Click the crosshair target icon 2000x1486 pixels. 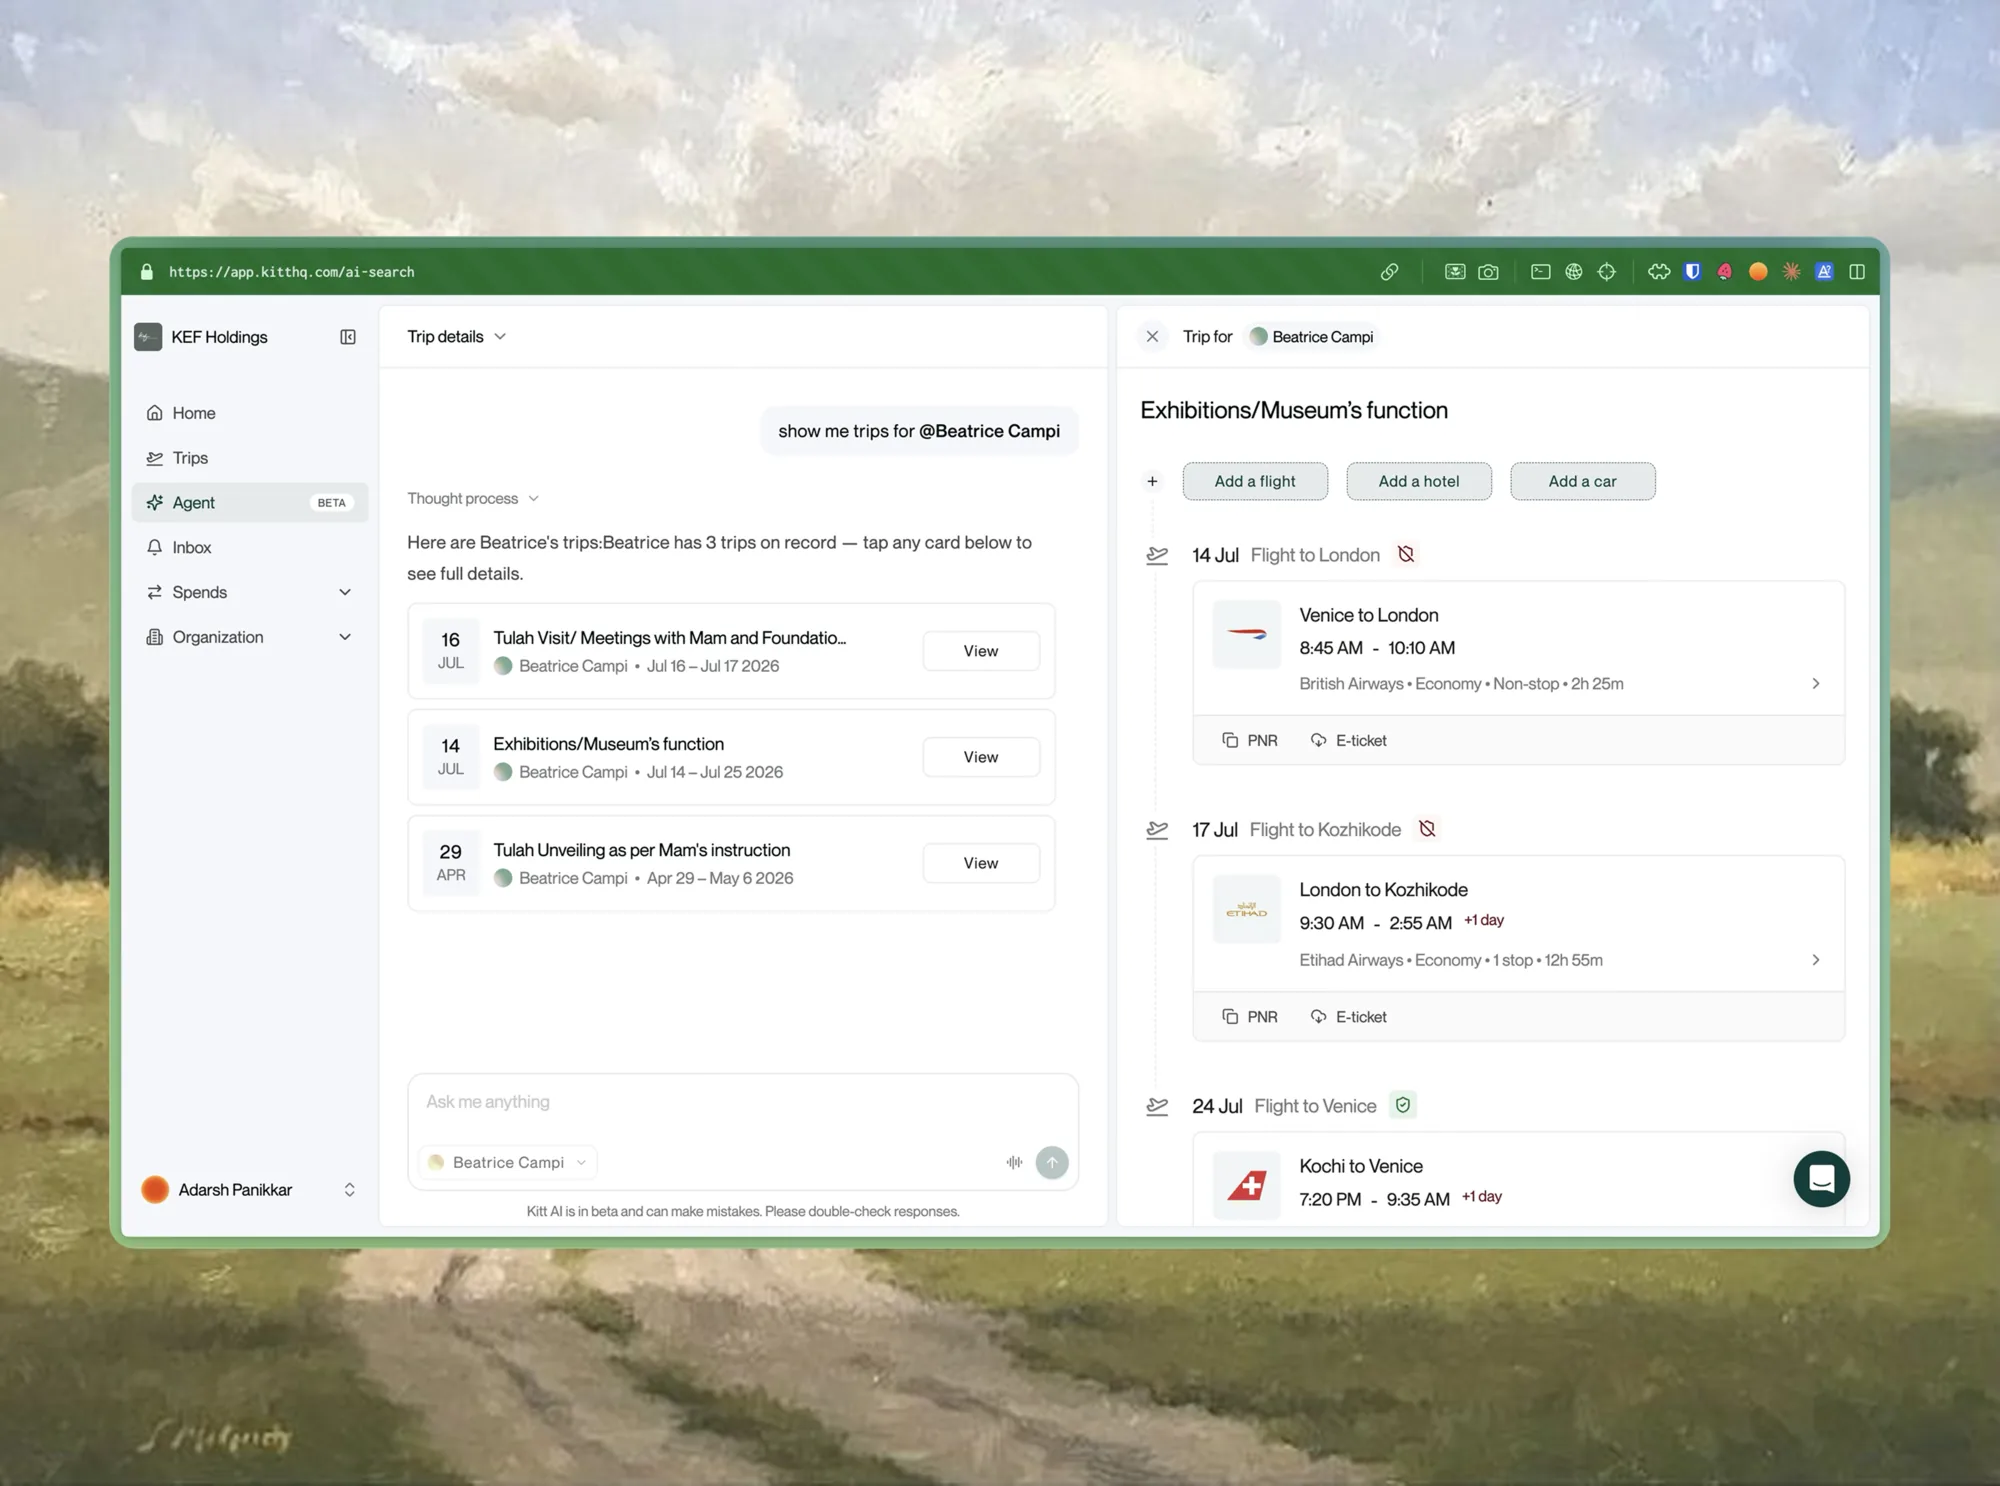coord(1607,272)
